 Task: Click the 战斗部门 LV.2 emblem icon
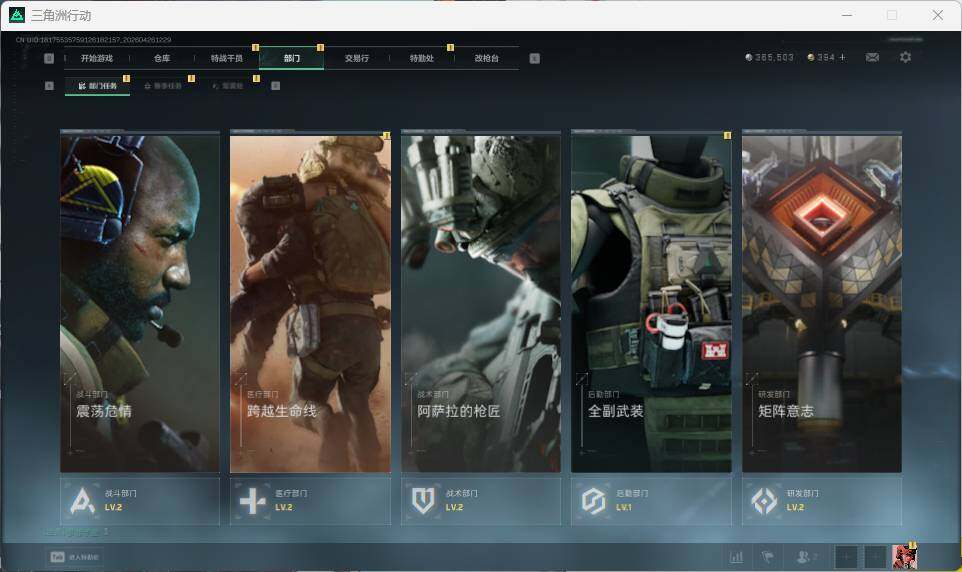pos(82,501)
